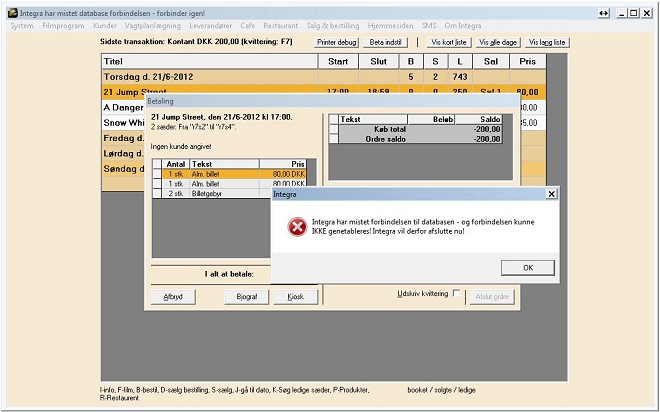Viewport: 660px width, 412px height.
Task: Open the SMS menu
Action: 429,26
